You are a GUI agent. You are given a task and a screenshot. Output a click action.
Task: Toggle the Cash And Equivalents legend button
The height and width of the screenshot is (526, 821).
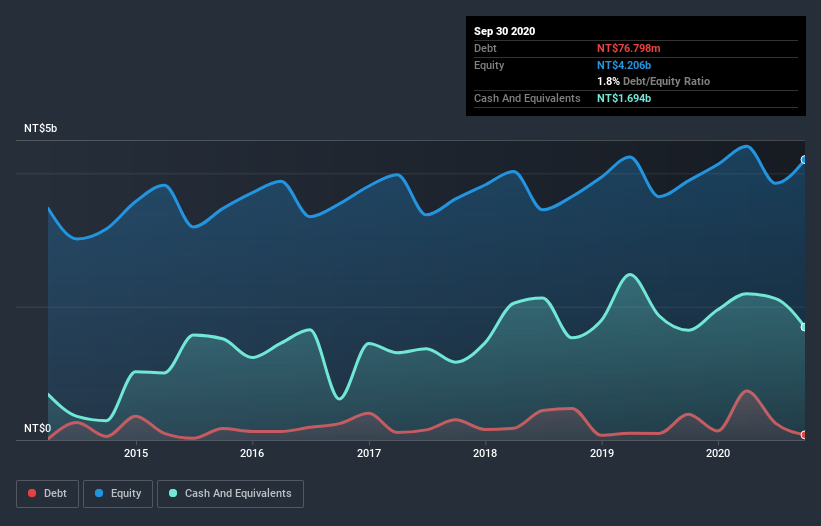[x=230, y=494]
